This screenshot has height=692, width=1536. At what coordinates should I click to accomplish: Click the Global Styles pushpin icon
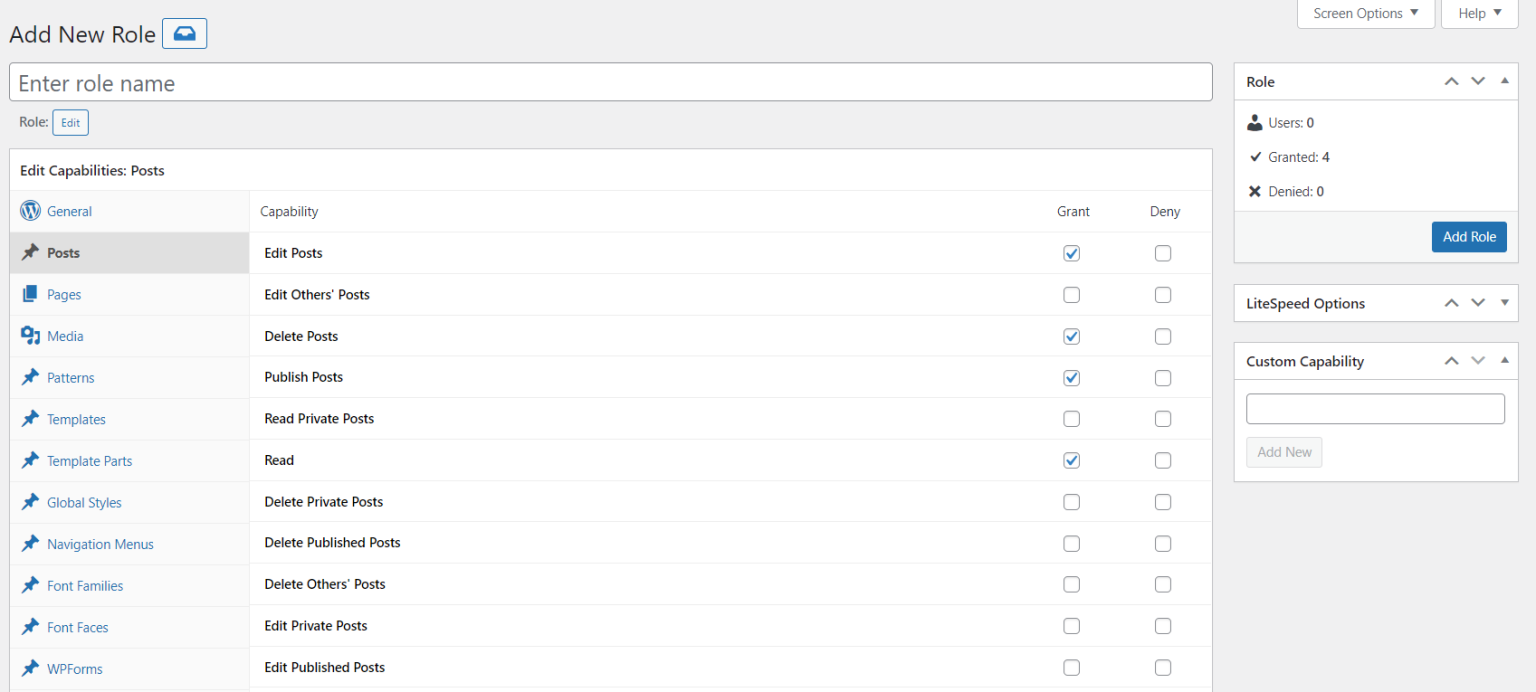29,502
